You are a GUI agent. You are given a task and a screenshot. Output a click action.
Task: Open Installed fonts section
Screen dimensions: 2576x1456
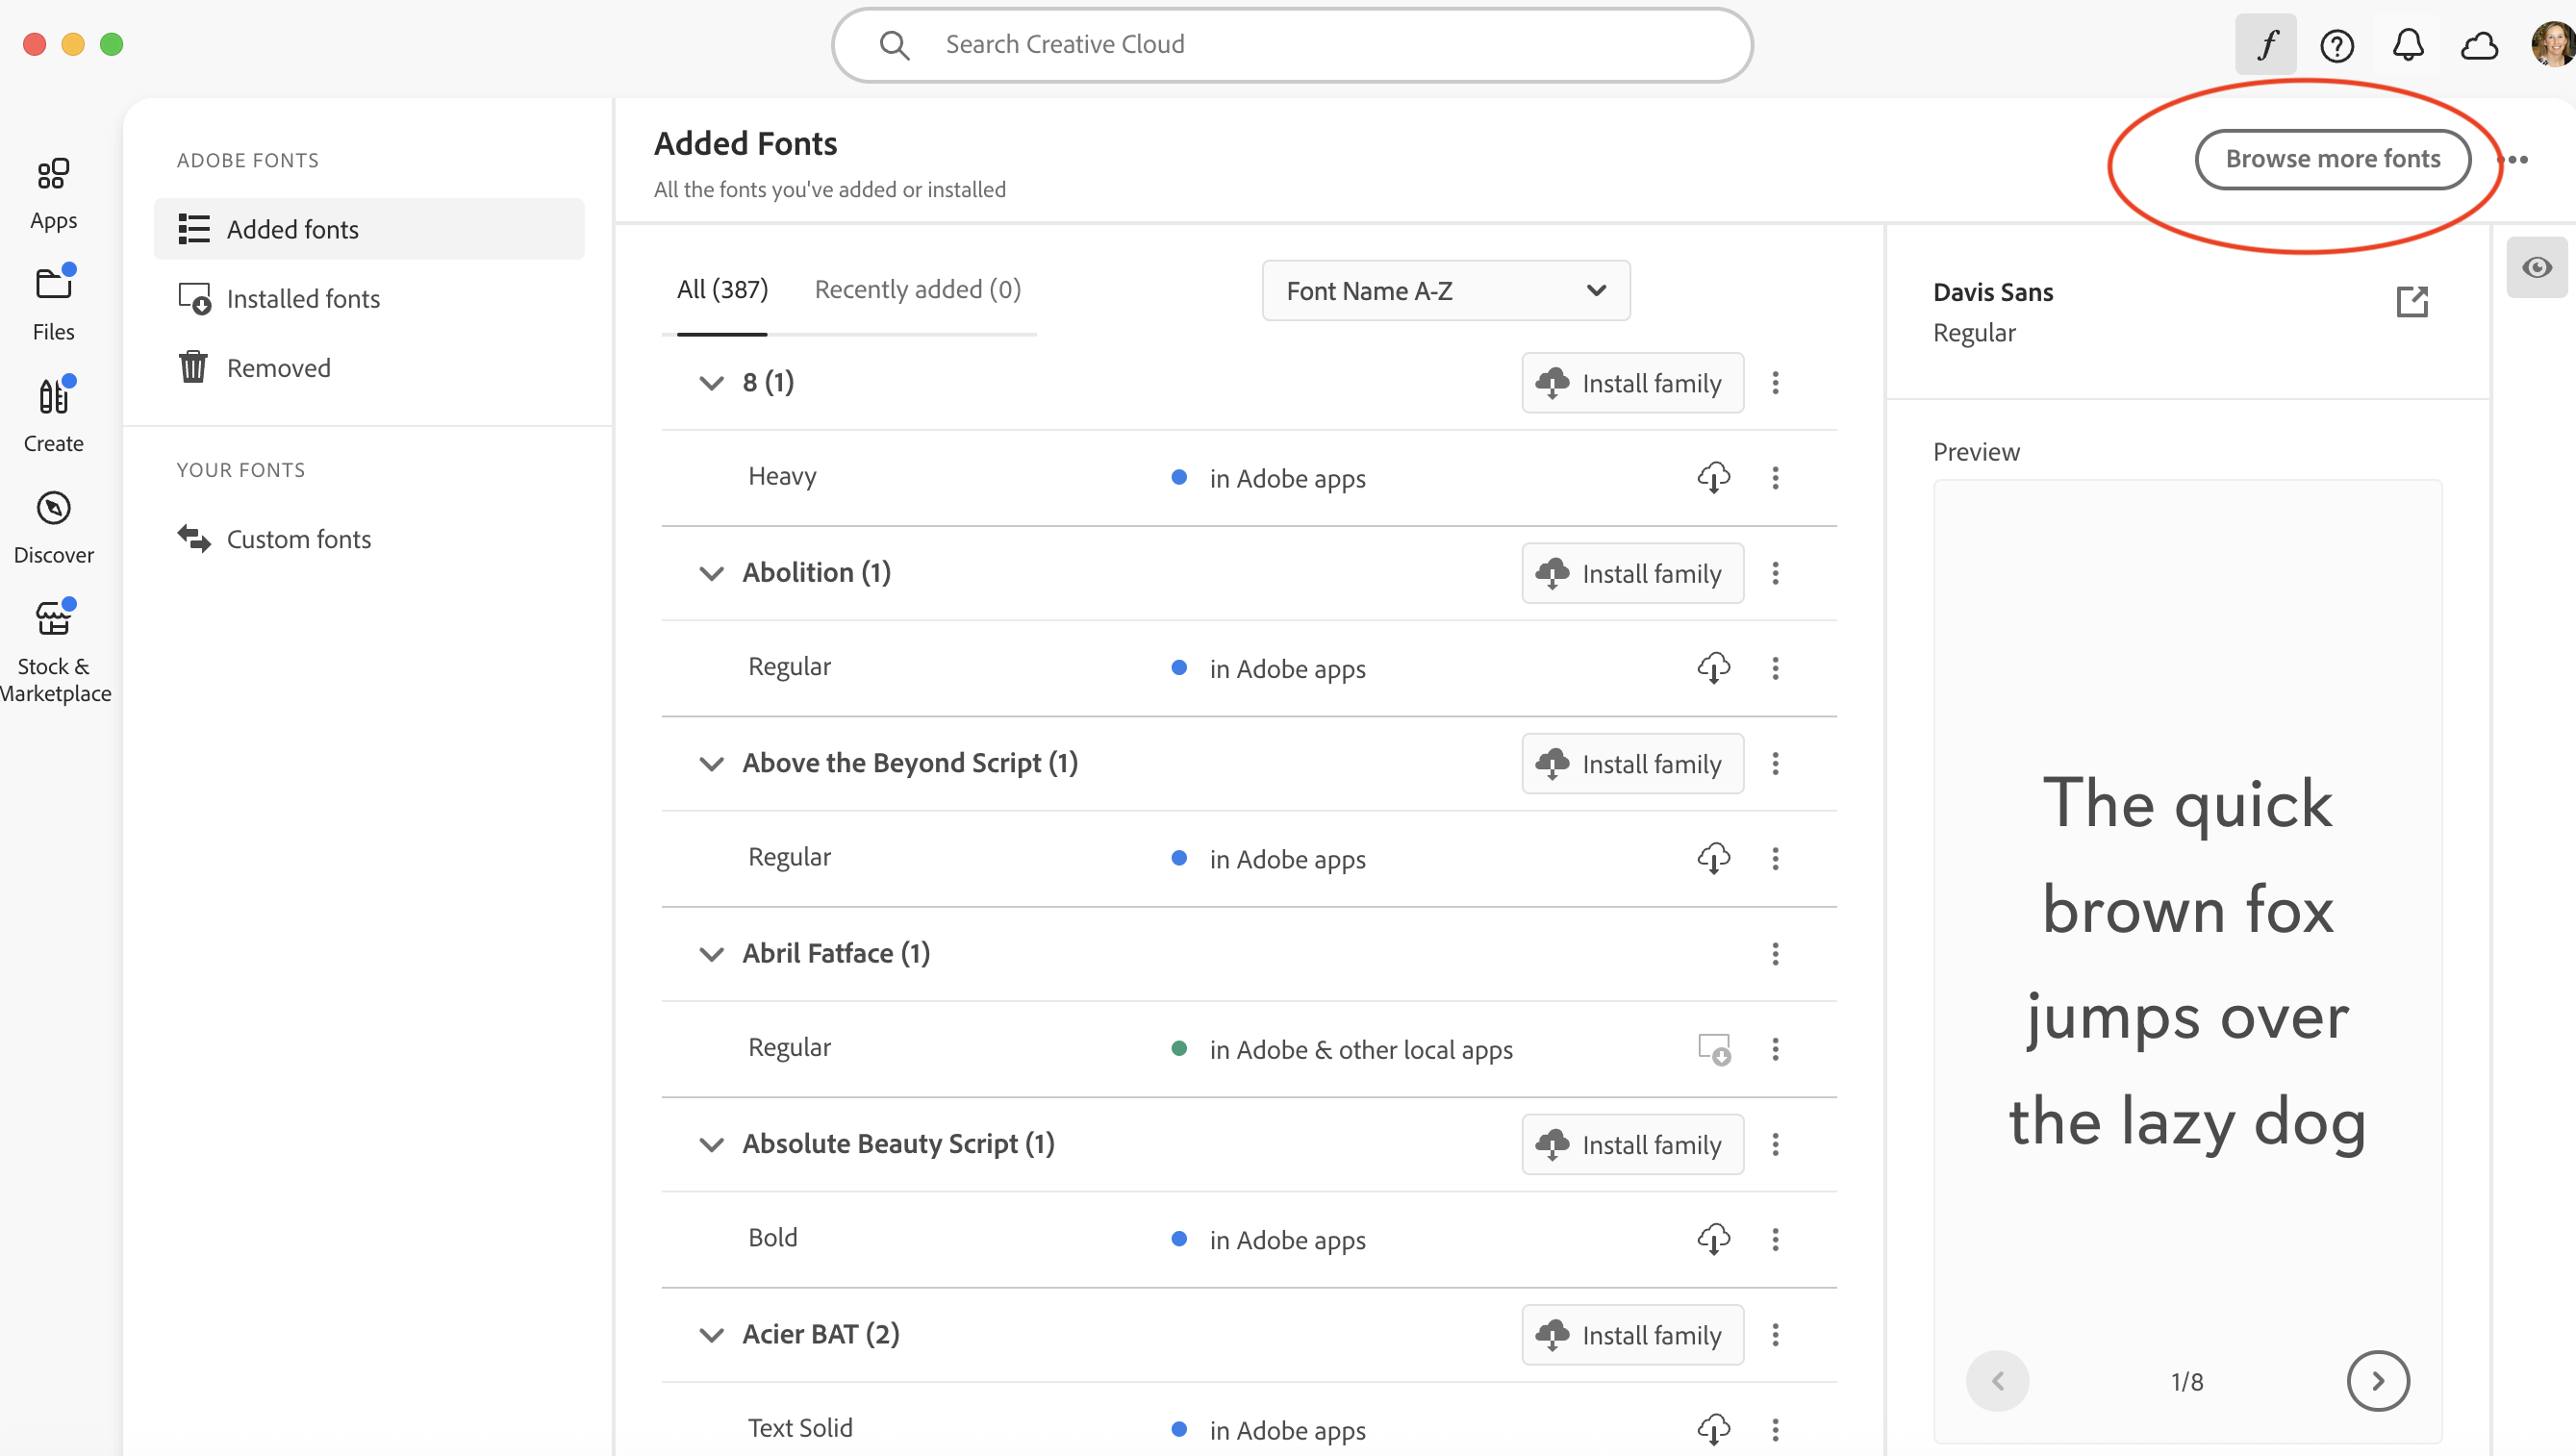(x=369, y=298)
